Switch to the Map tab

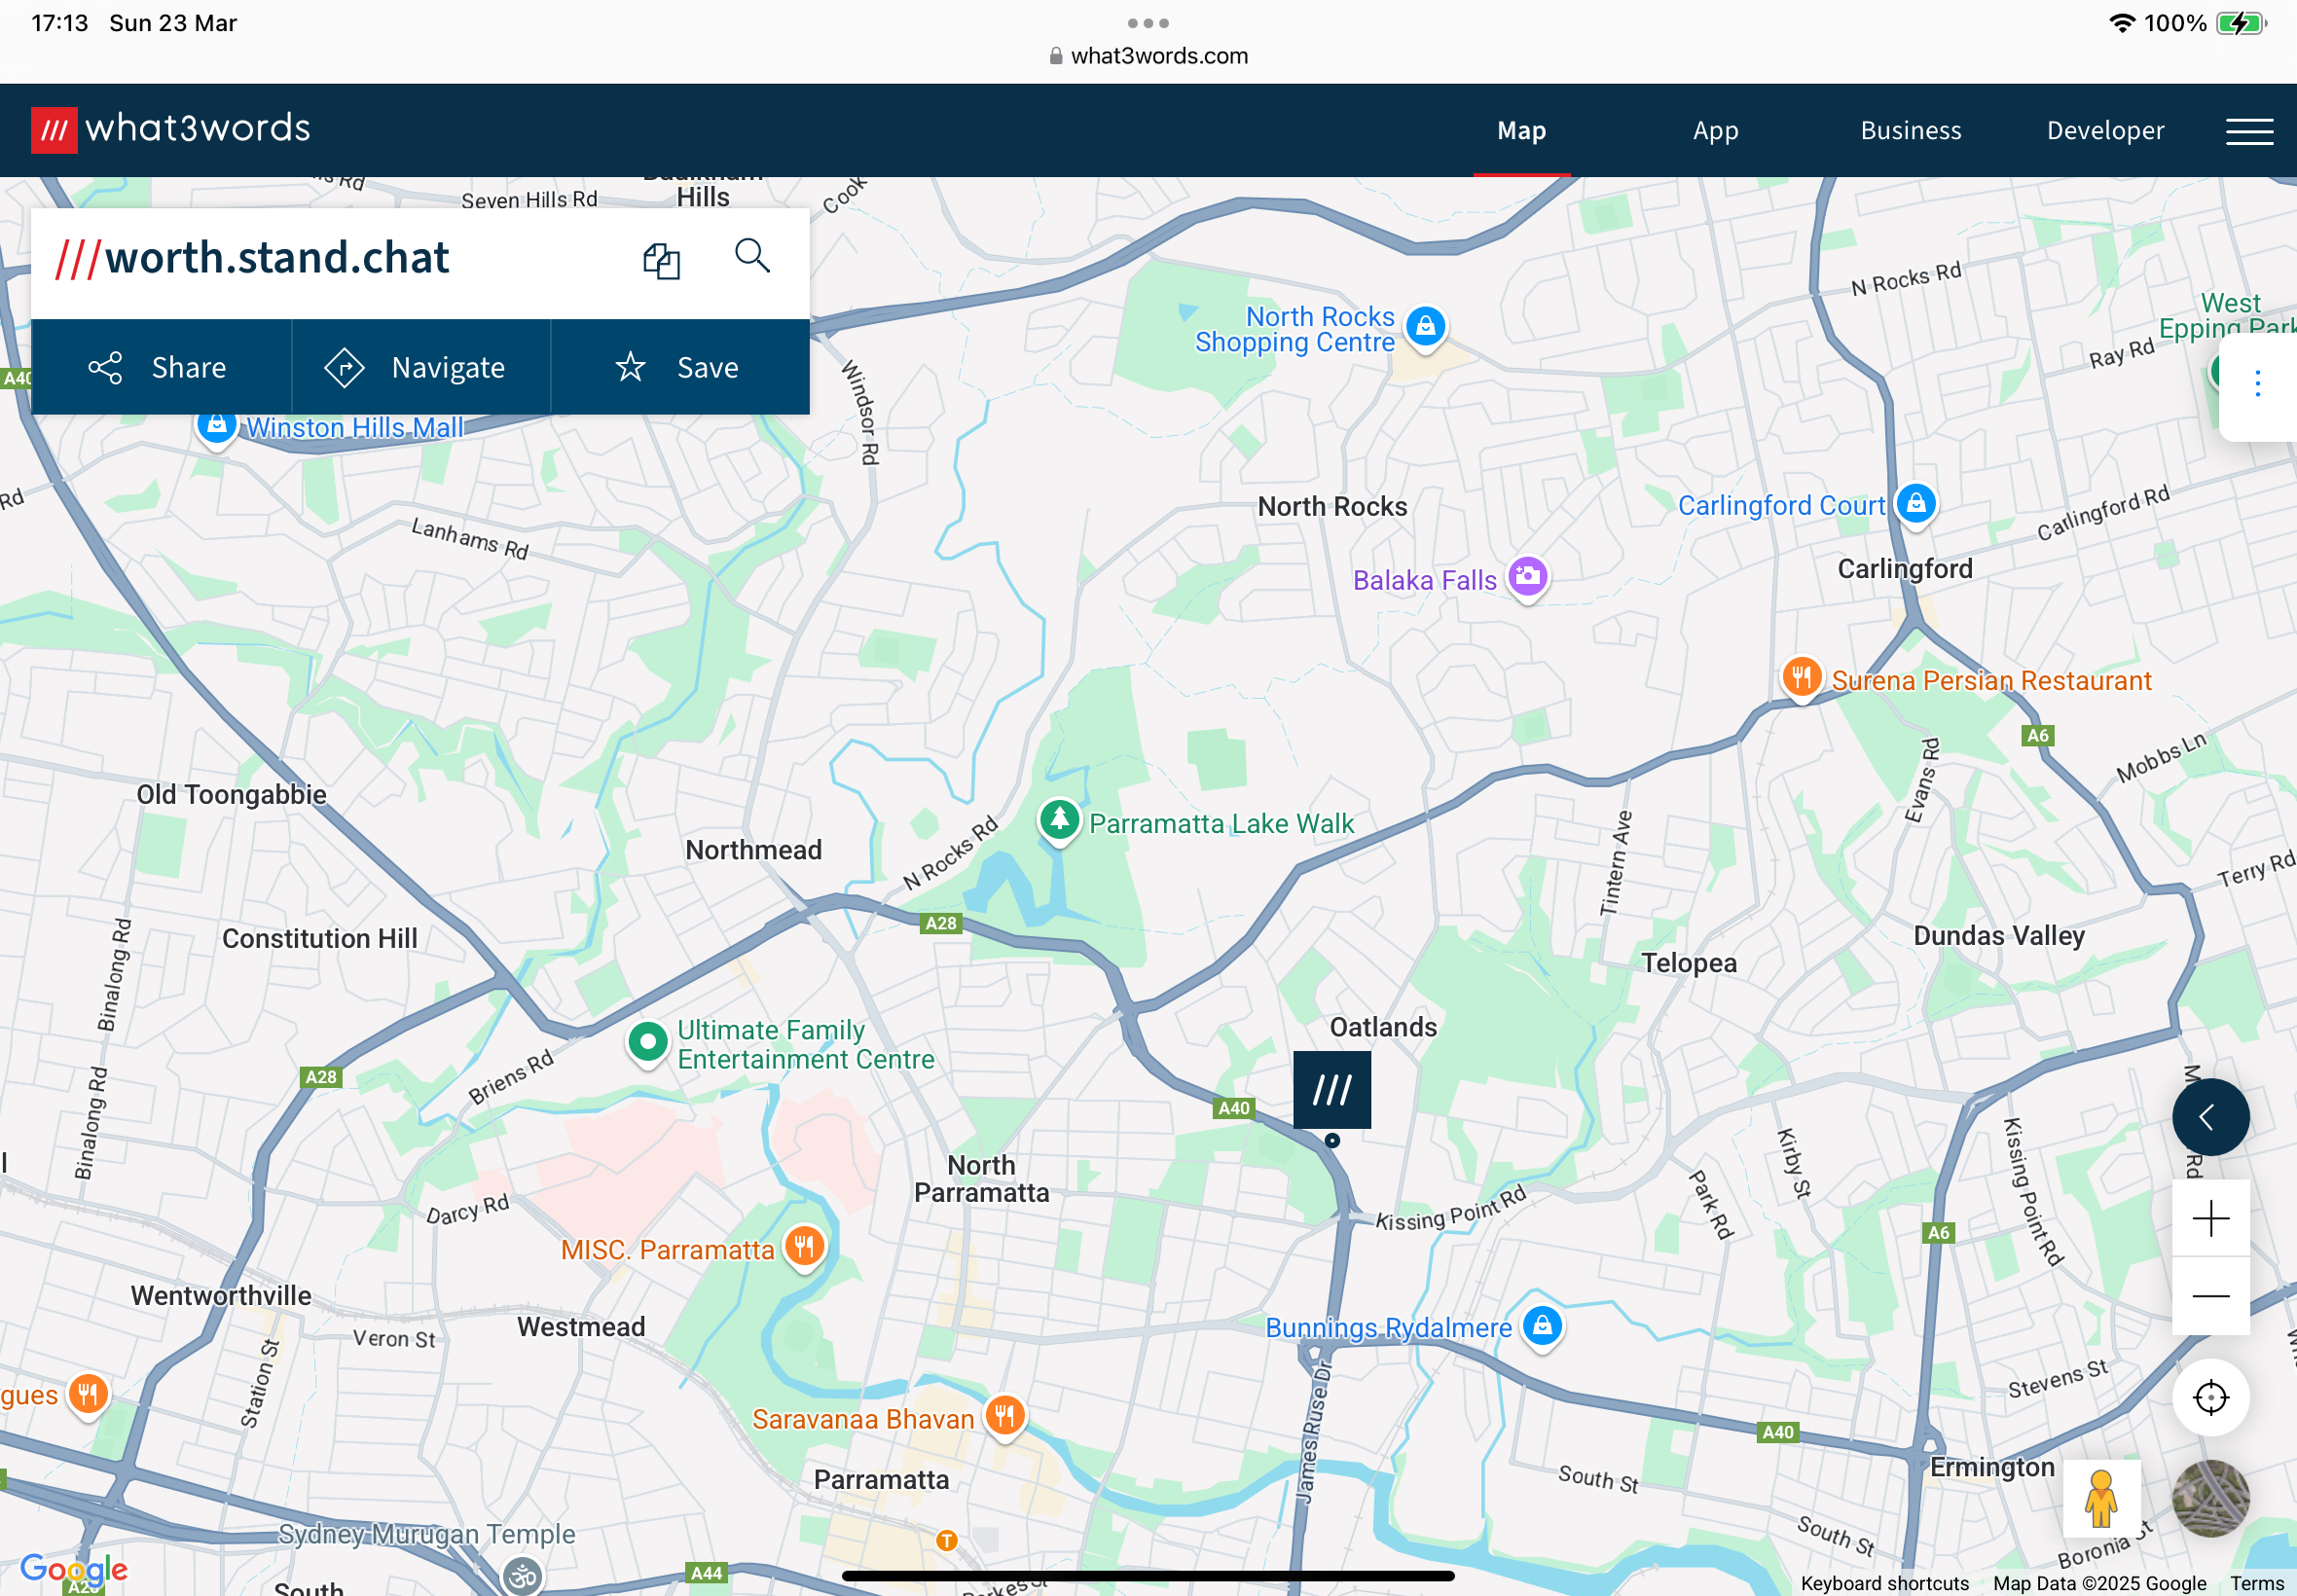pos(1521,131)
